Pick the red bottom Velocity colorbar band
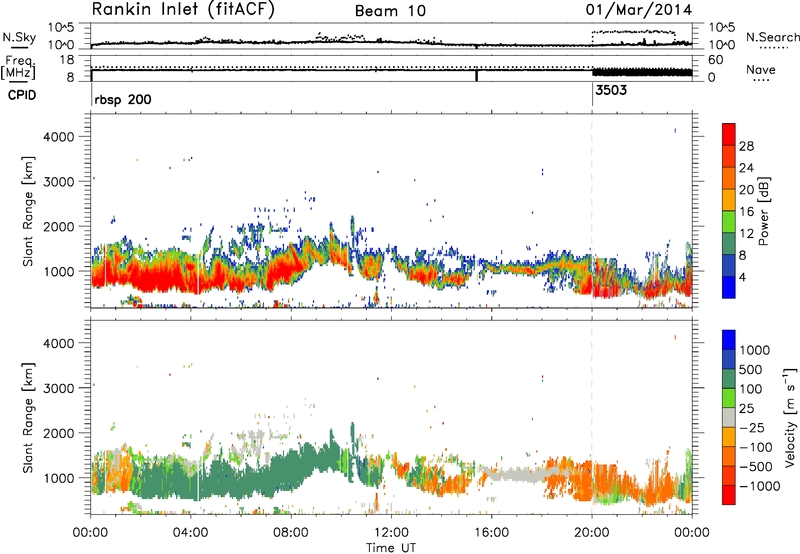 point(729,495)
